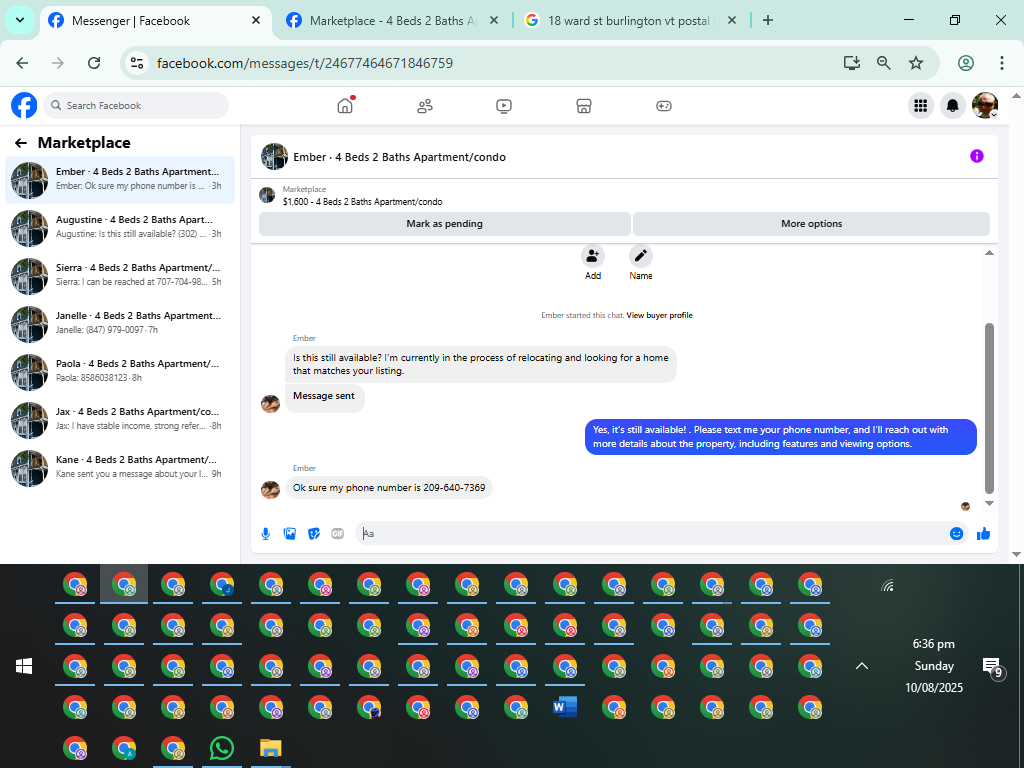
Task: Open the Facebook home logo
Action: 24,105
